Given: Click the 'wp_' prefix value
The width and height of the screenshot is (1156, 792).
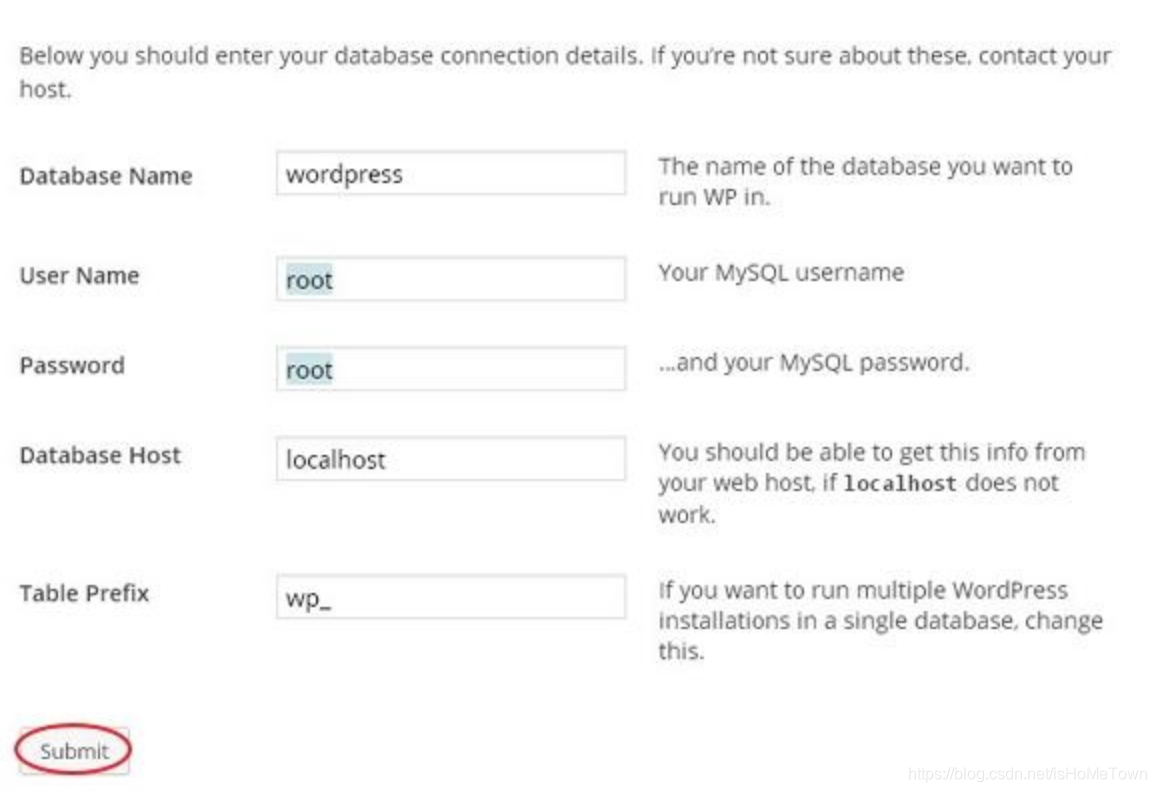Looking at the screenshot, I should tap(308, 598).
